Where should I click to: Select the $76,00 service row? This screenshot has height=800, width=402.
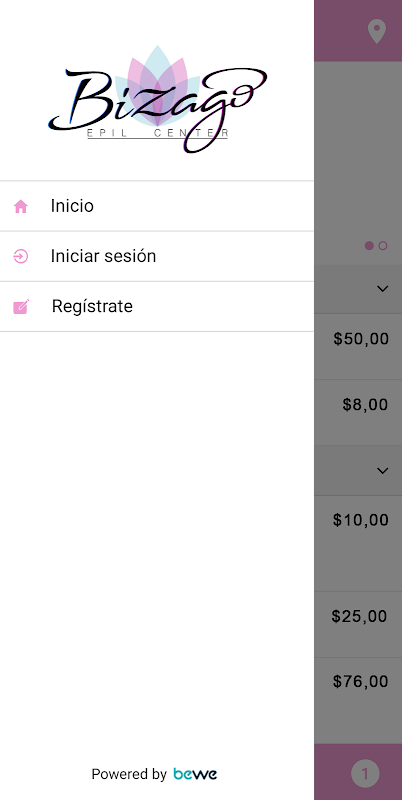click(358, 700)
